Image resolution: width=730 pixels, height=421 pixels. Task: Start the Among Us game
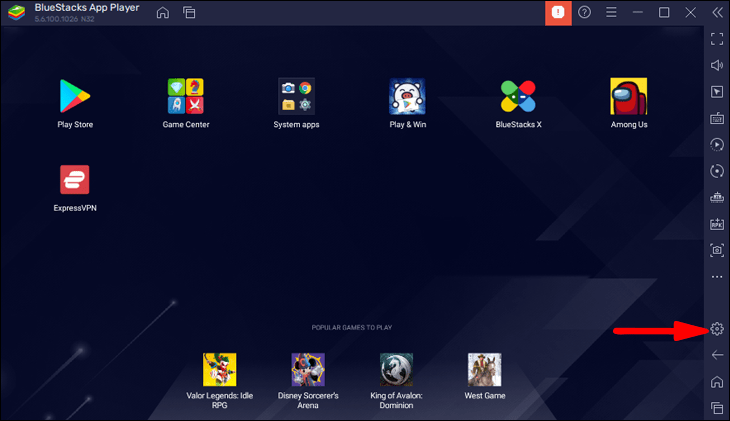[629, 96]
